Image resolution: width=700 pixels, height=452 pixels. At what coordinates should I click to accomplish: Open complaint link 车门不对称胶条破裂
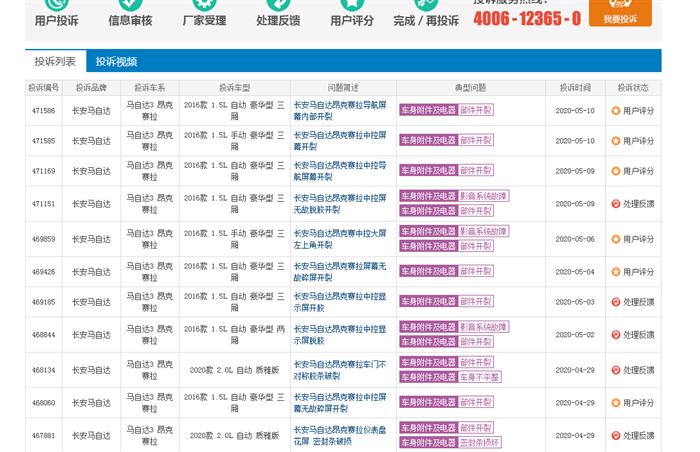tap(340, 370)
